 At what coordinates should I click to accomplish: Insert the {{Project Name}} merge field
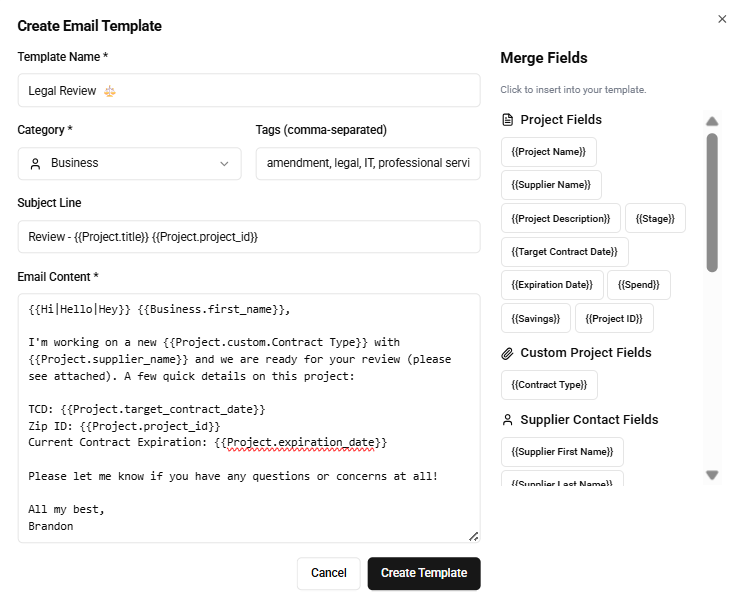548,152
